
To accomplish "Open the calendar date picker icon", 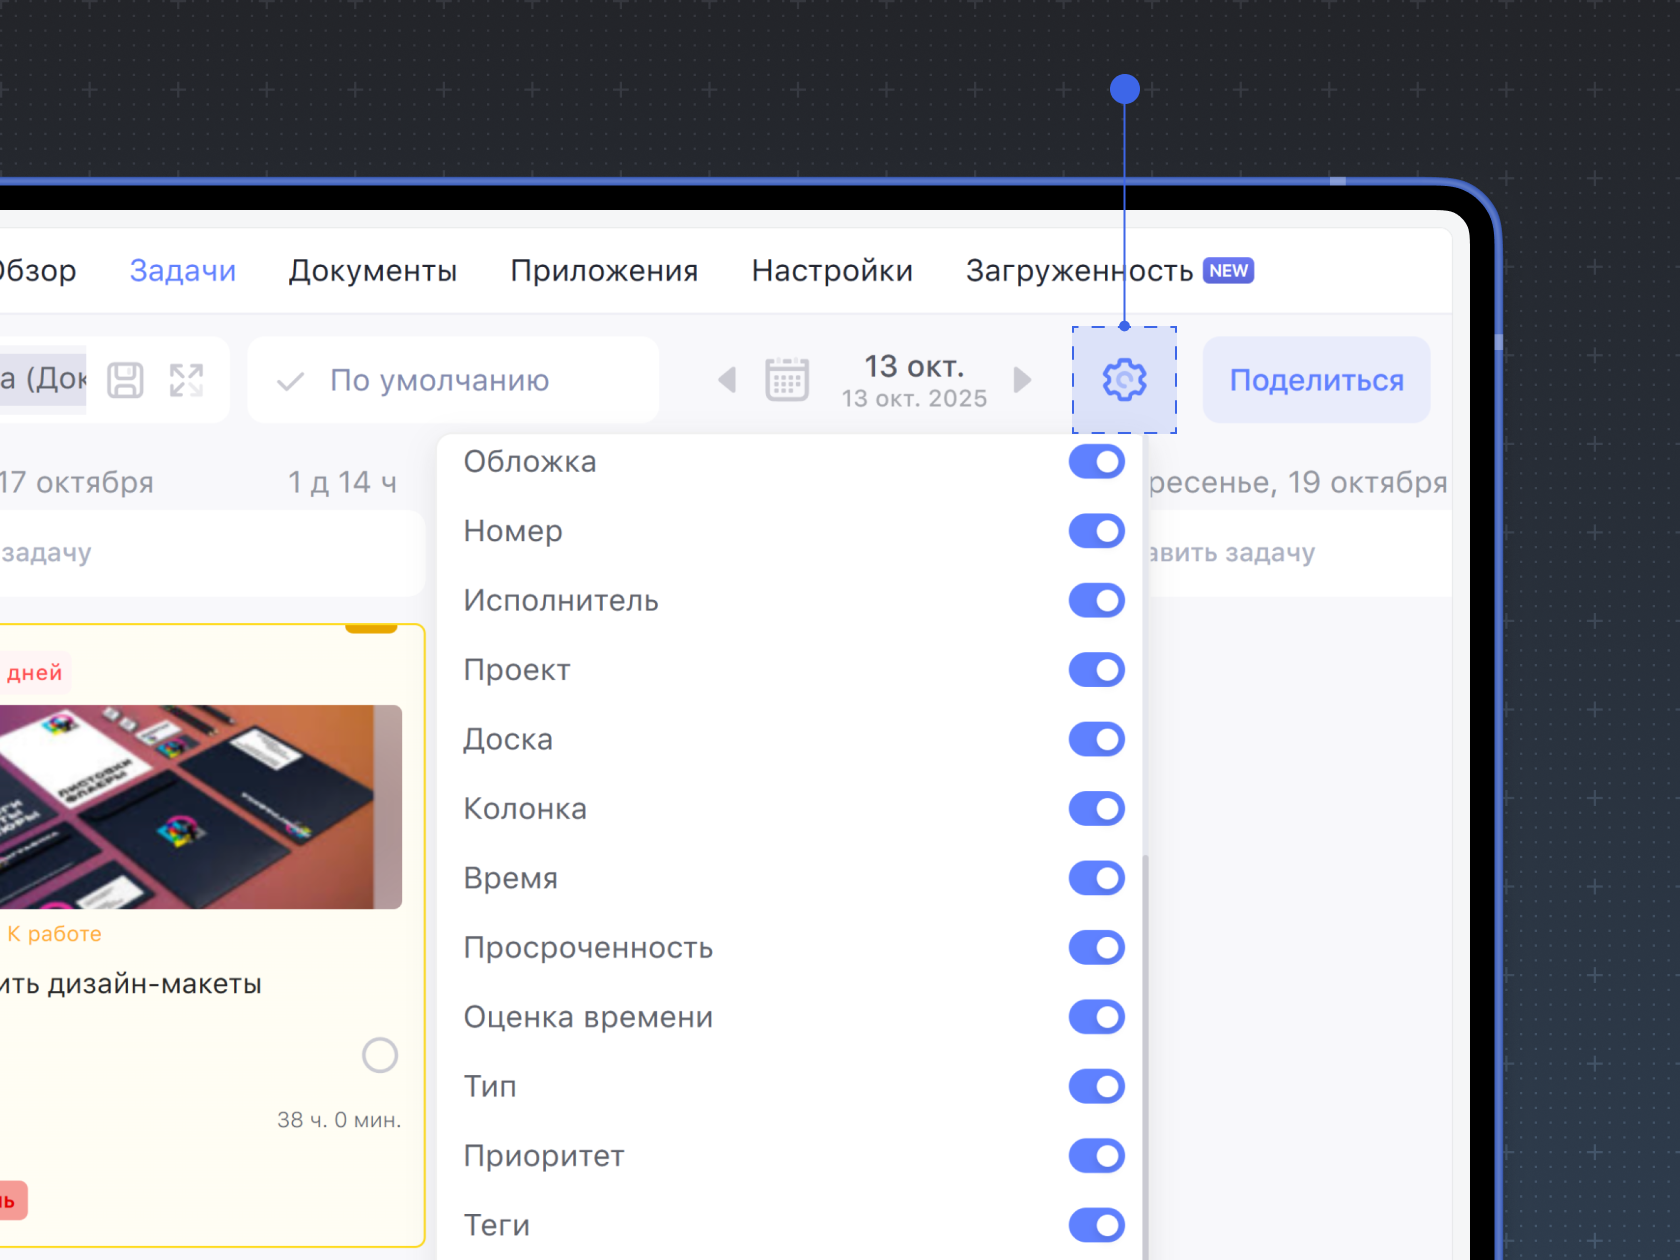I will (x=787, y=380).
